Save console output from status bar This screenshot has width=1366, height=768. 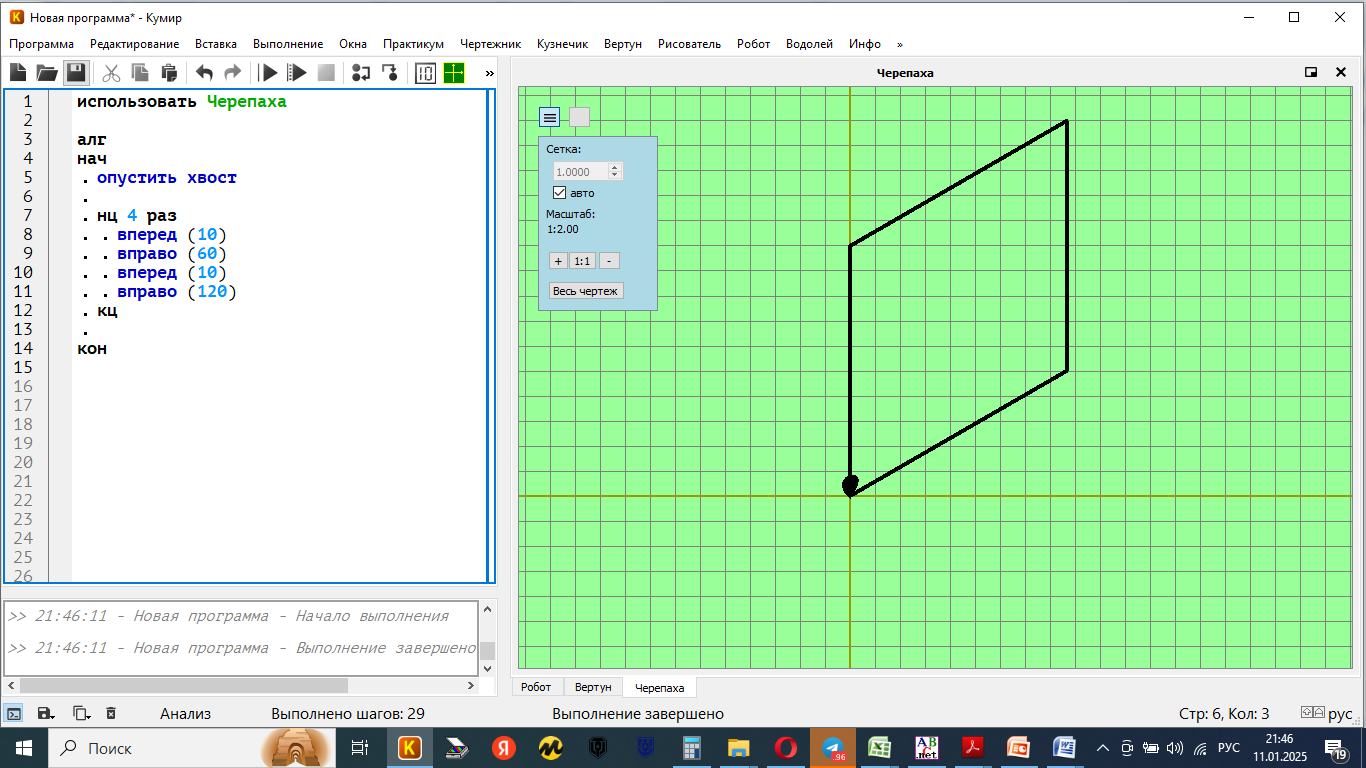(45, 713)
